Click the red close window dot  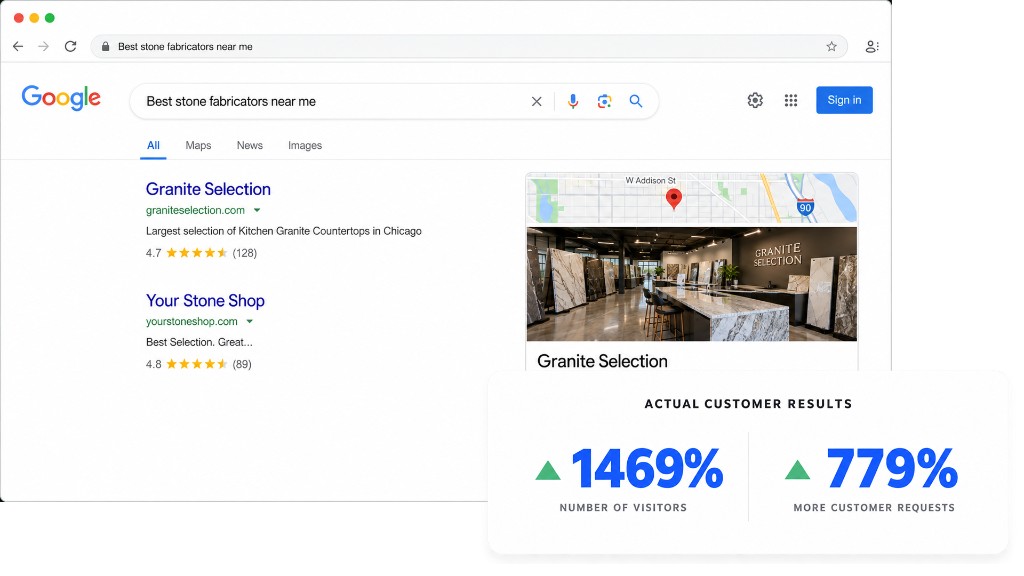18,18
